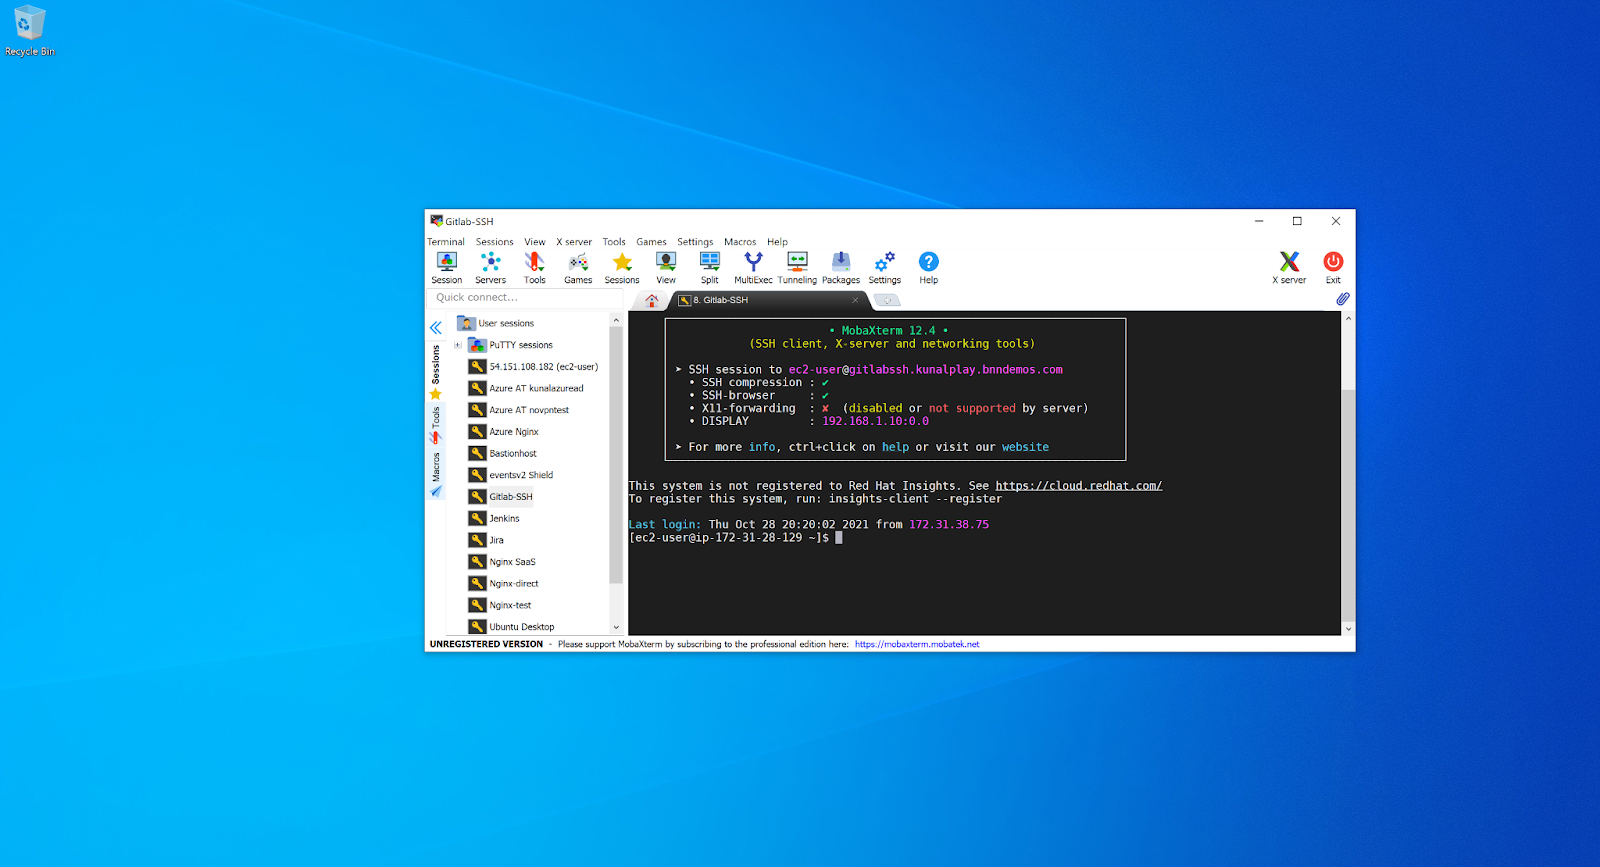1600x867 pixels.
Task: Open the Session toolbar button
Action: coord(446,267)
